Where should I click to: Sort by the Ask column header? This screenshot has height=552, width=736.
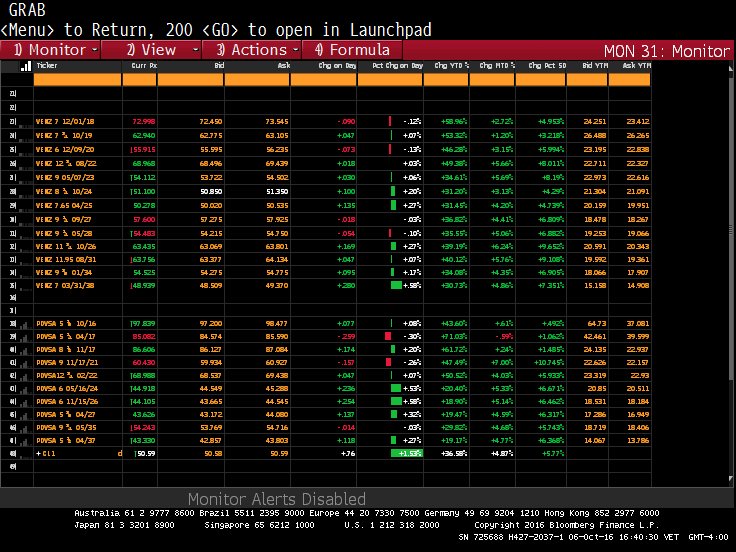(x=284, y=66)
